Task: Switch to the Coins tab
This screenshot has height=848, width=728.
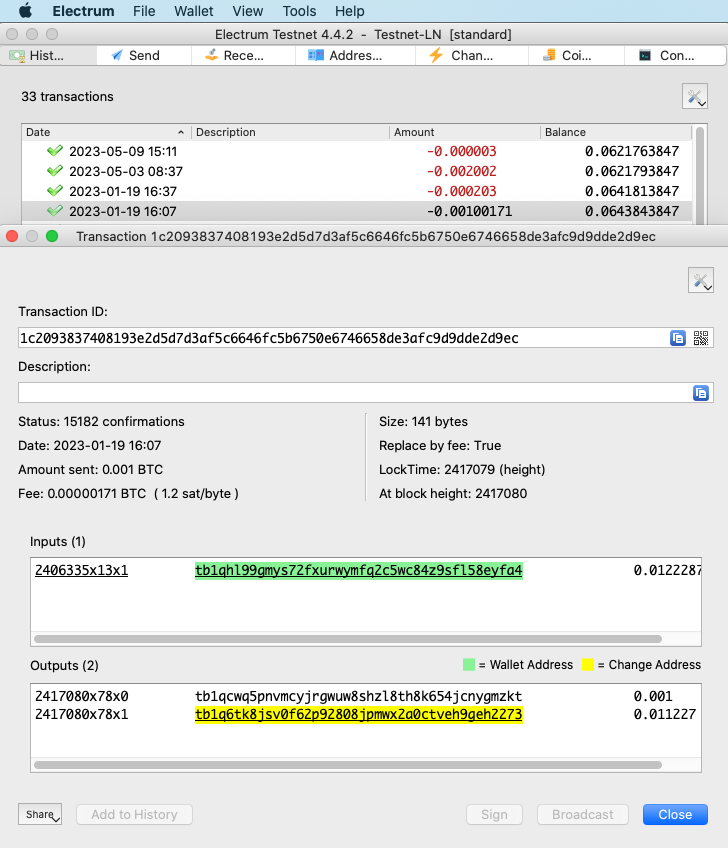Action: (x=576, y=56)
